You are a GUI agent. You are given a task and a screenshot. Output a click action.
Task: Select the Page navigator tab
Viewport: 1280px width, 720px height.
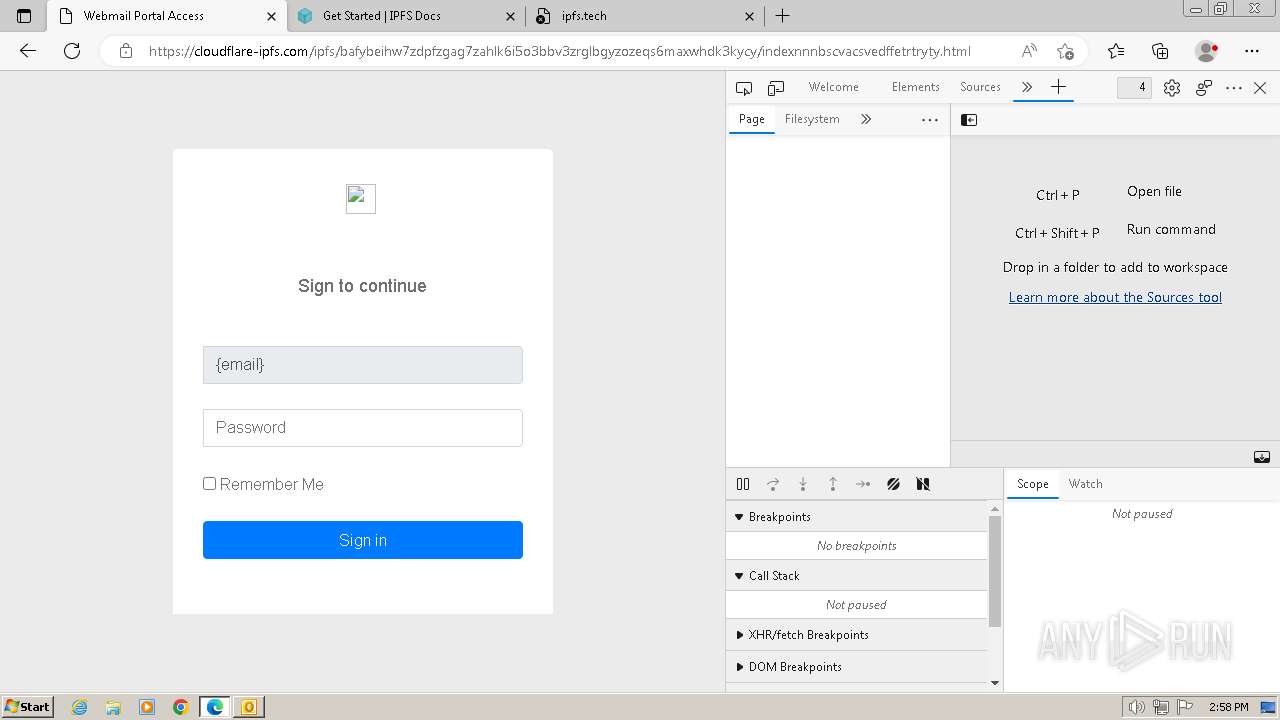click(751, 119)
